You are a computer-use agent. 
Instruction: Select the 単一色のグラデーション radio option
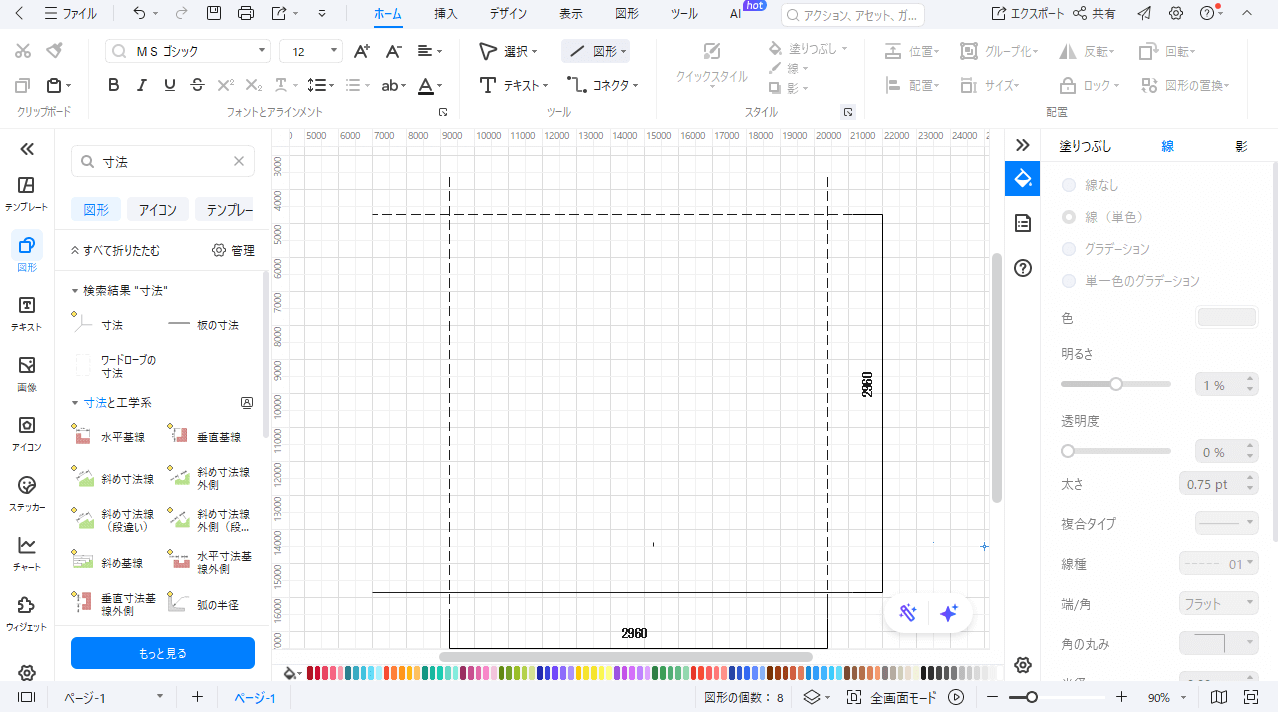(x=1070, y=281)
